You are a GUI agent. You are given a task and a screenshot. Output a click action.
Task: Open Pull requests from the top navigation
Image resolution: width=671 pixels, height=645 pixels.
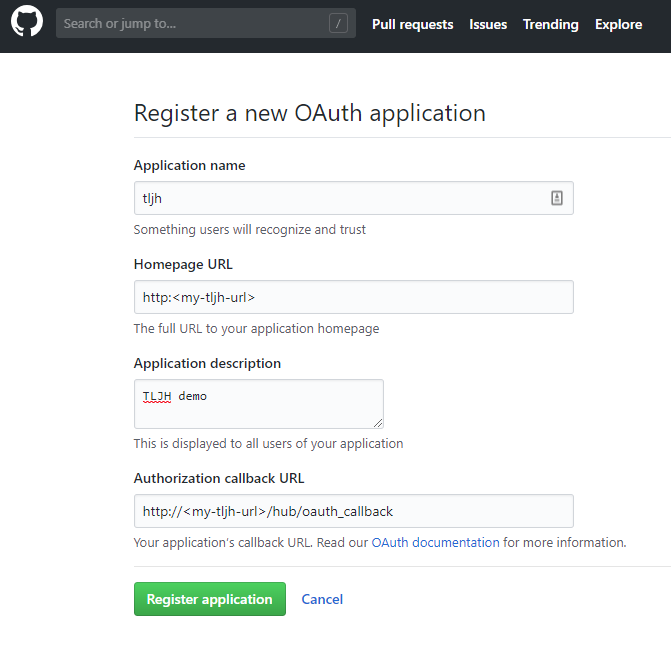(412, 24)
